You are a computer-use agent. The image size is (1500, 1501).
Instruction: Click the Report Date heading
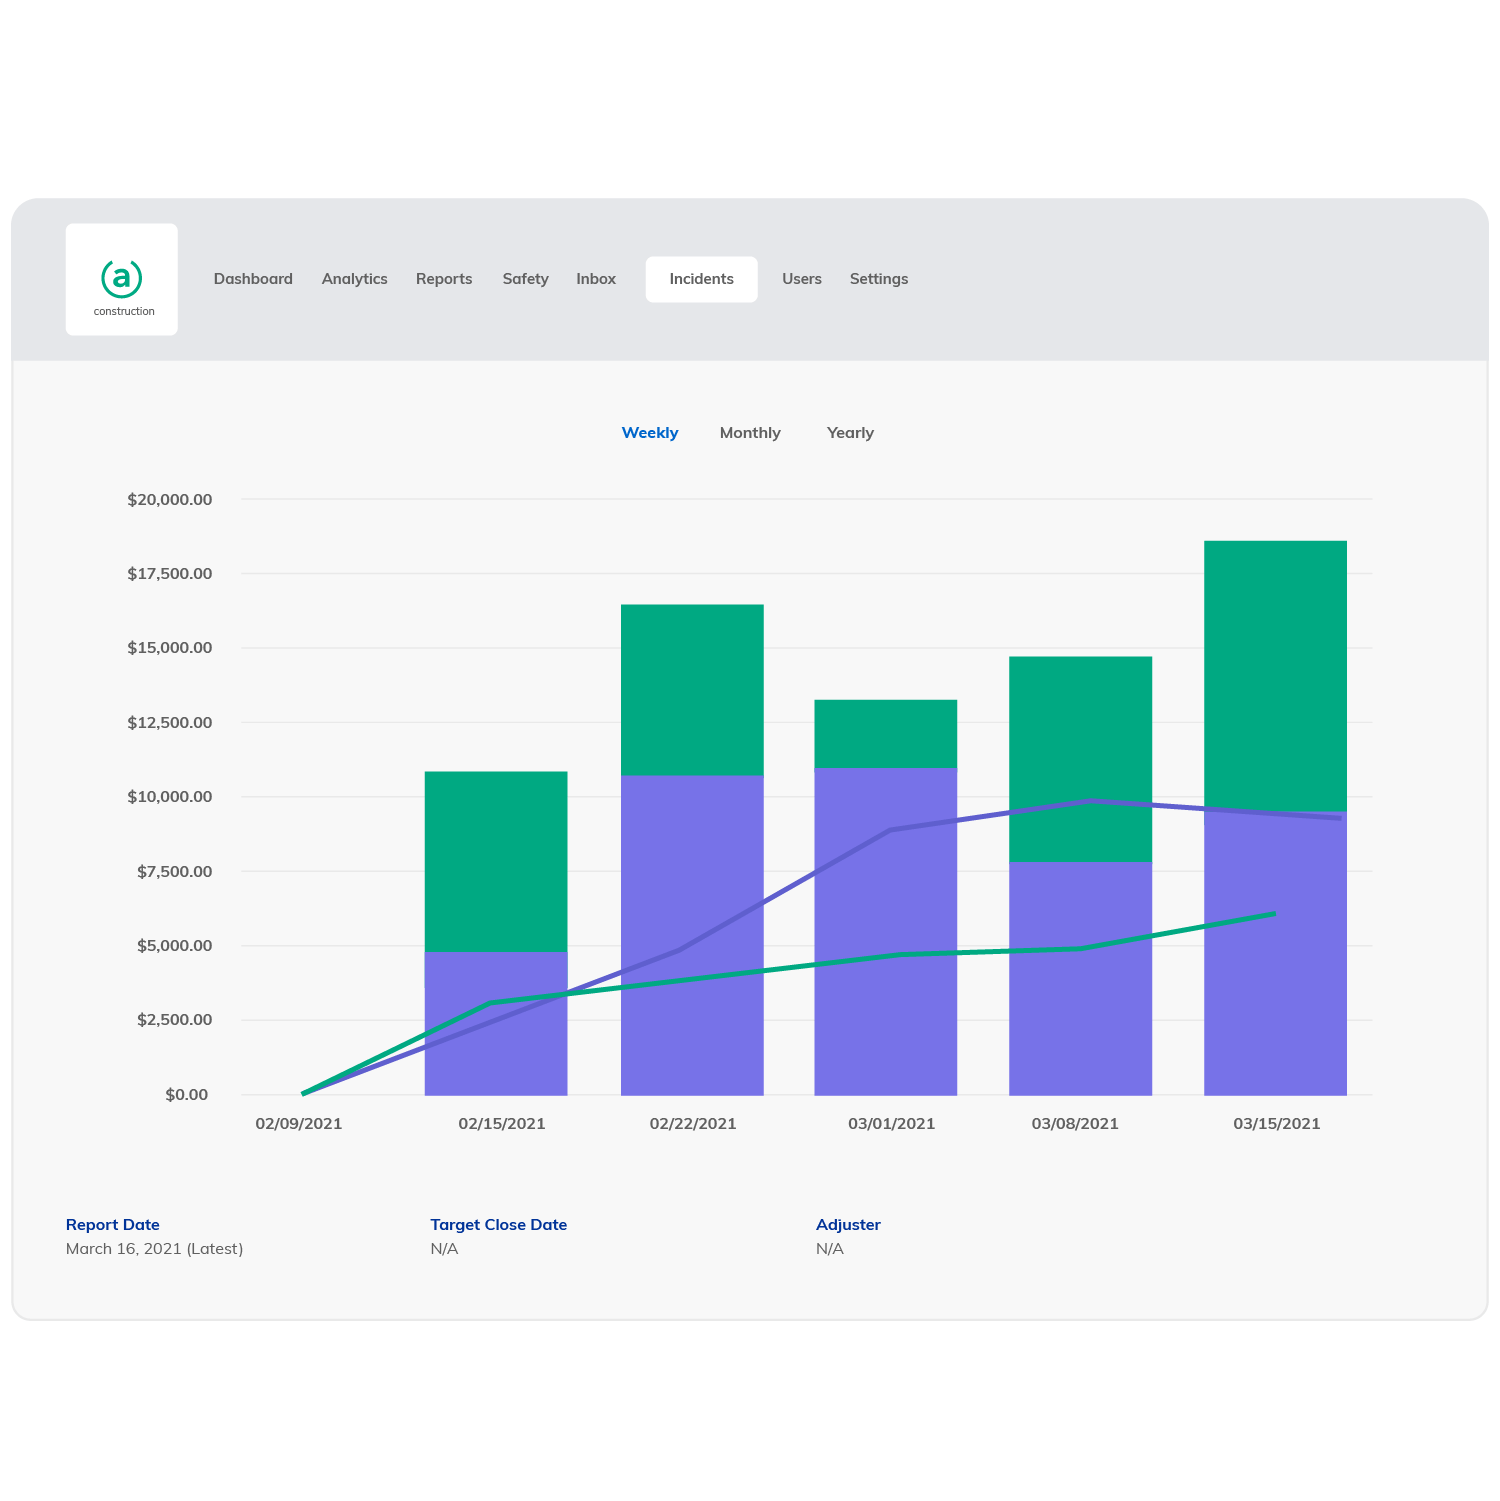point(113,1225)
